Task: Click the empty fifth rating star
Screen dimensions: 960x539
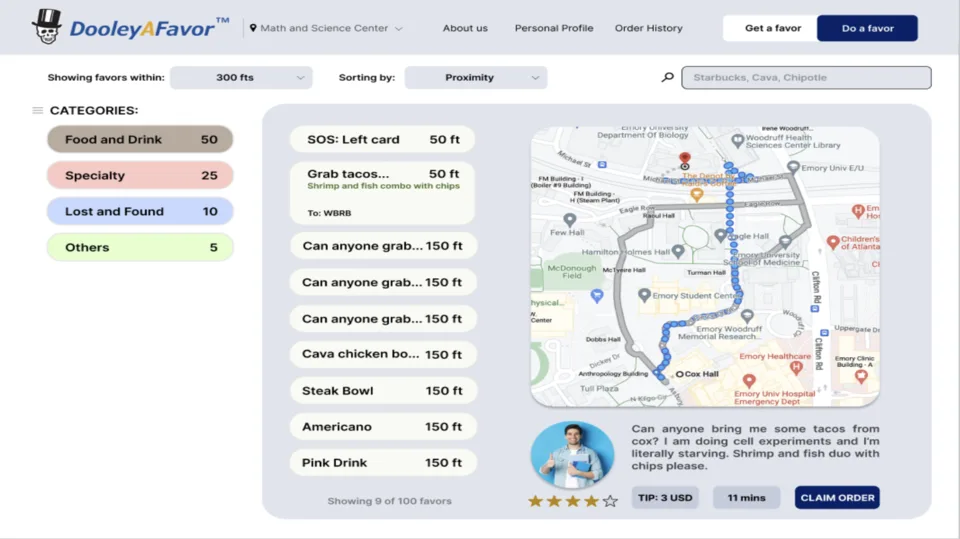Action: pos(610,501)
